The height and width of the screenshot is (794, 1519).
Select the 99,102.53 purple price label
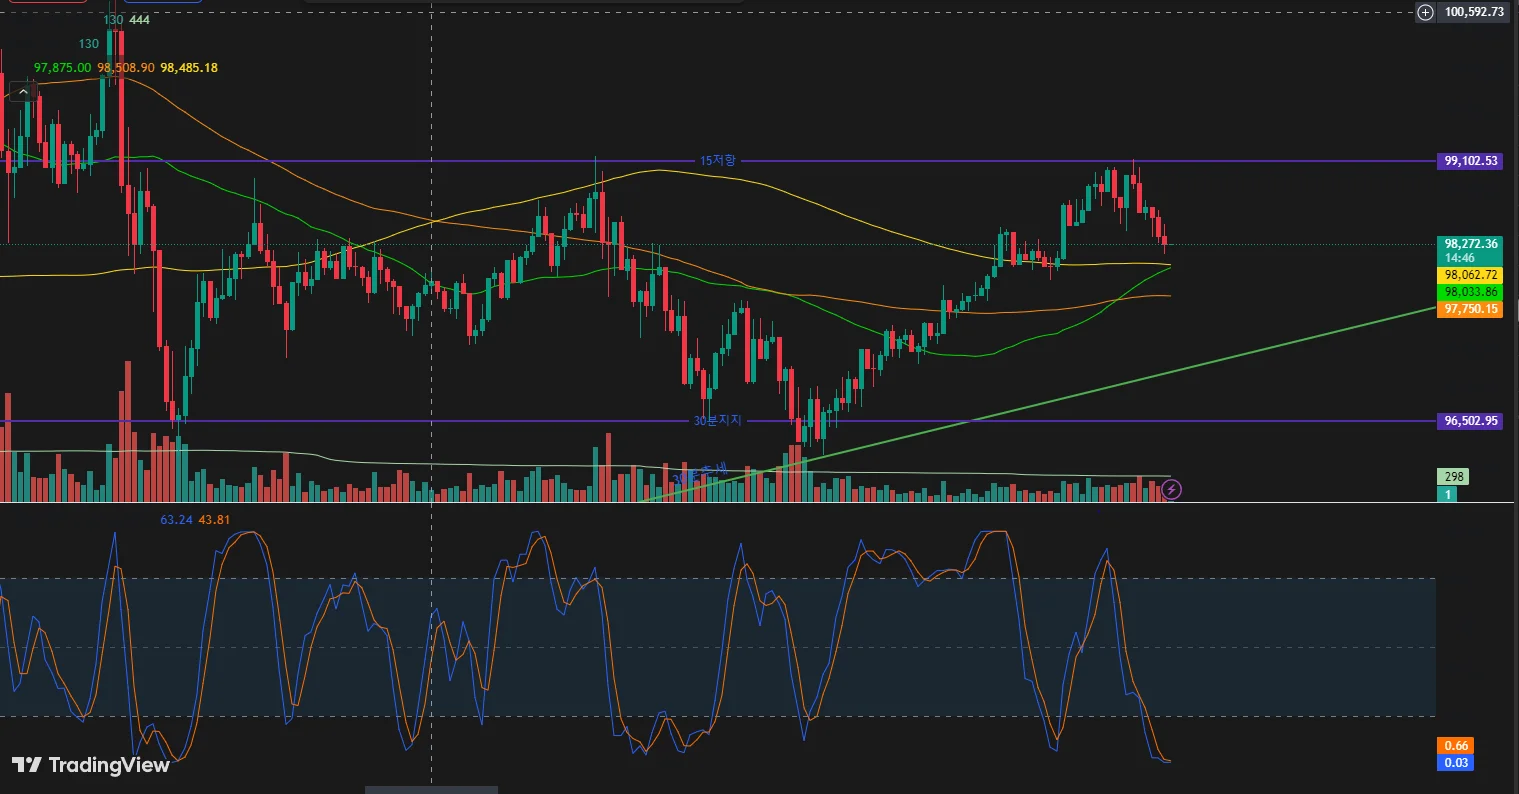1470,161
